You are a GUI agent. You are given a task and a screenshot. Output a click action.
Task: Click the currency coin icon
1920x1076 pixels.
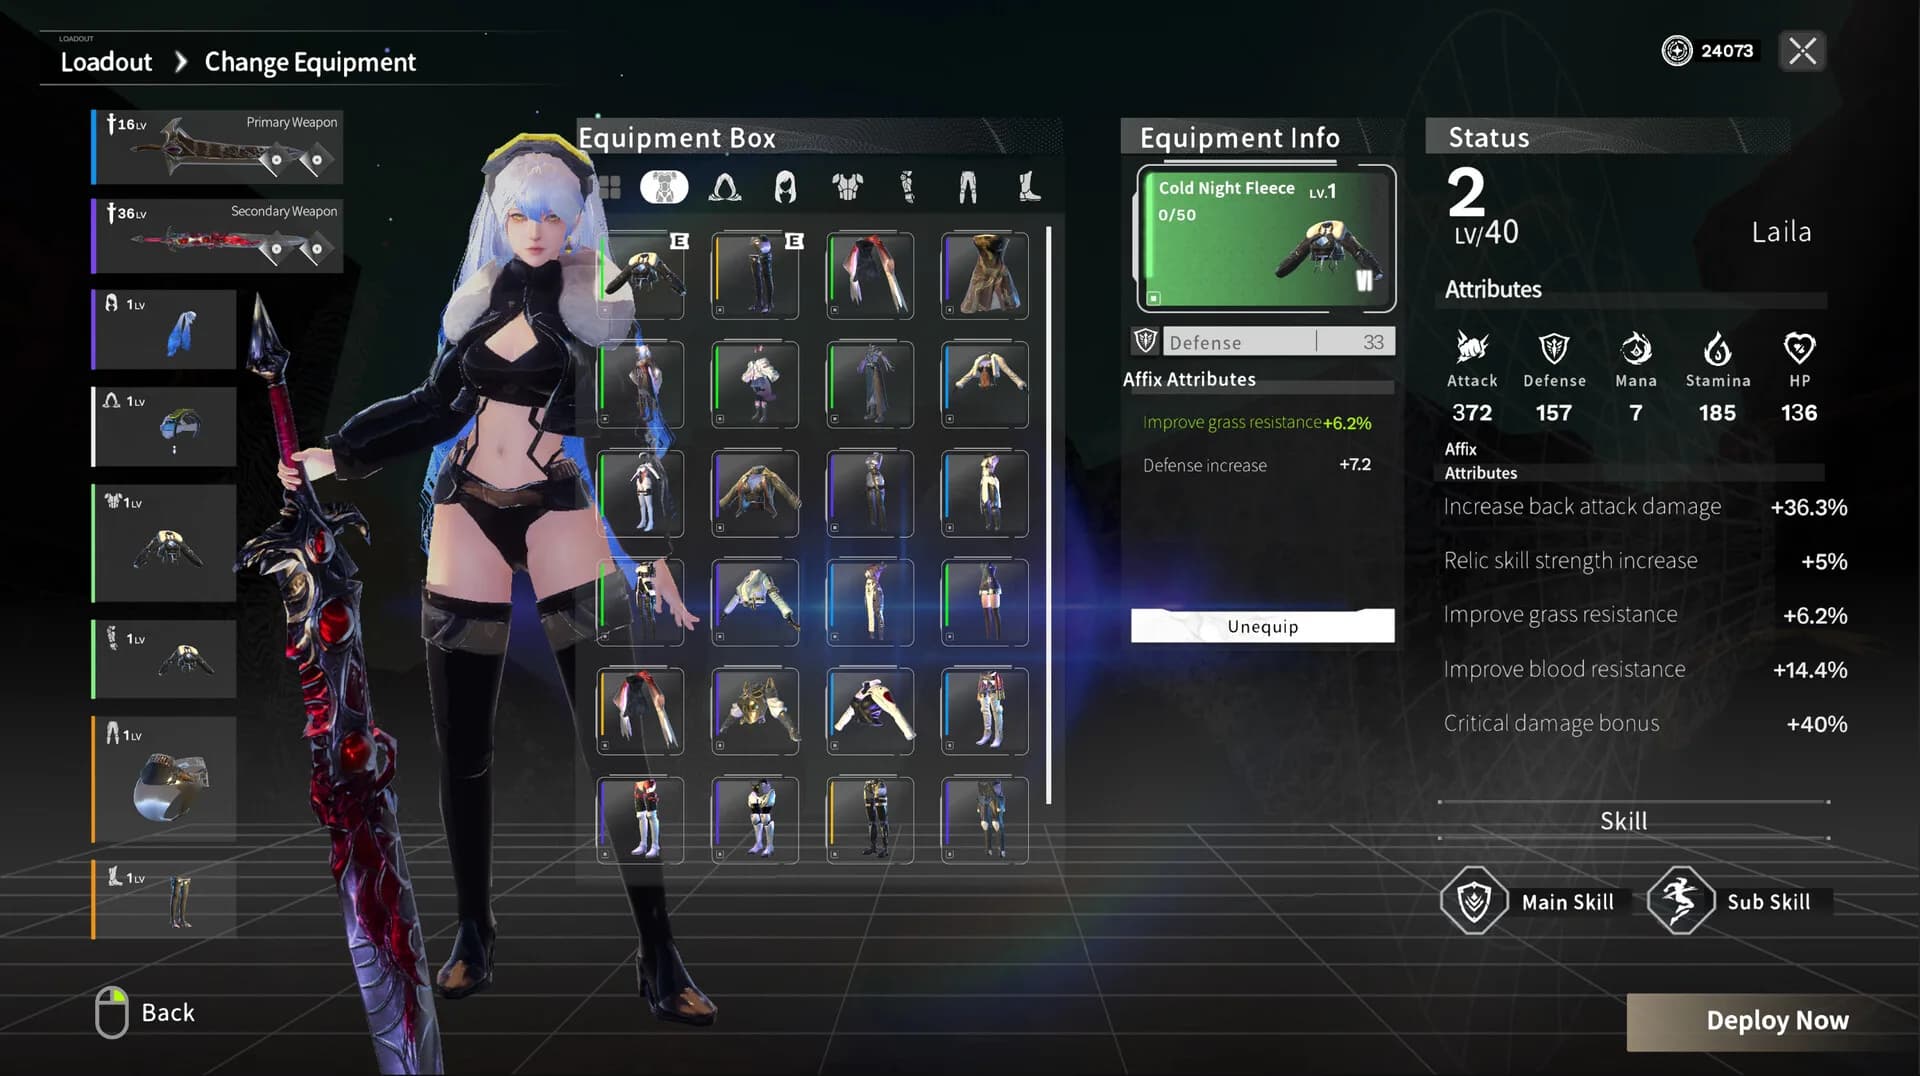click(1677, 50)
